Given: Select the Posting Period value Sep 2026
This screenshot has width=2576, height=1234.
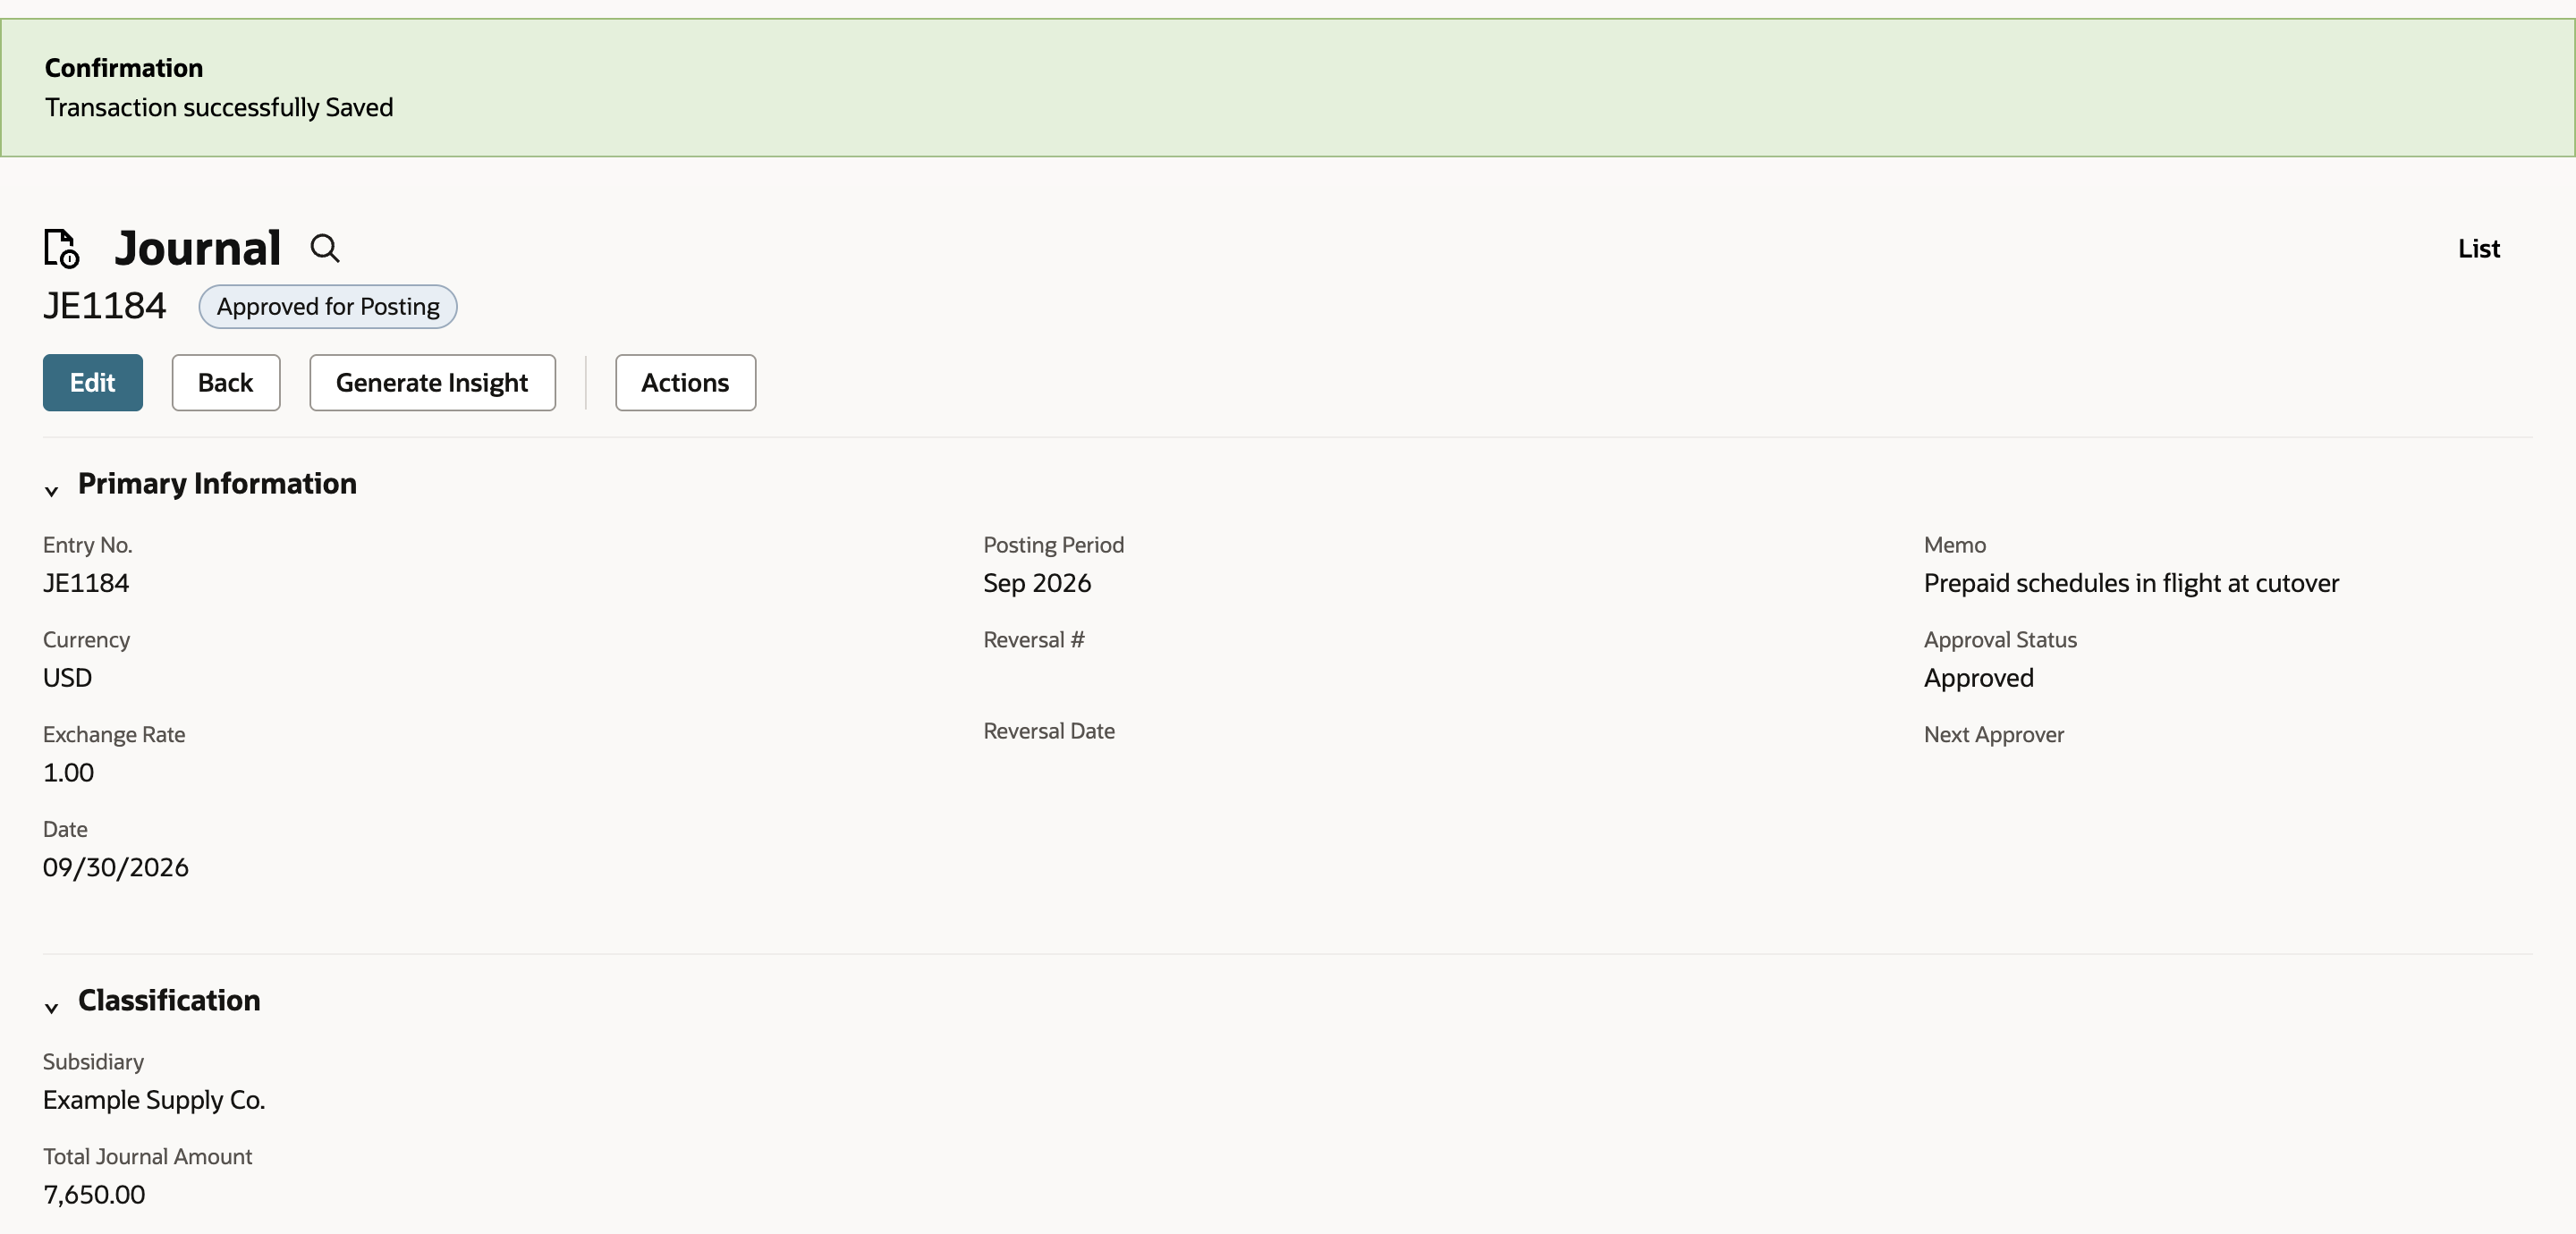Looking at the screenshot, I should click(1037, 583).
